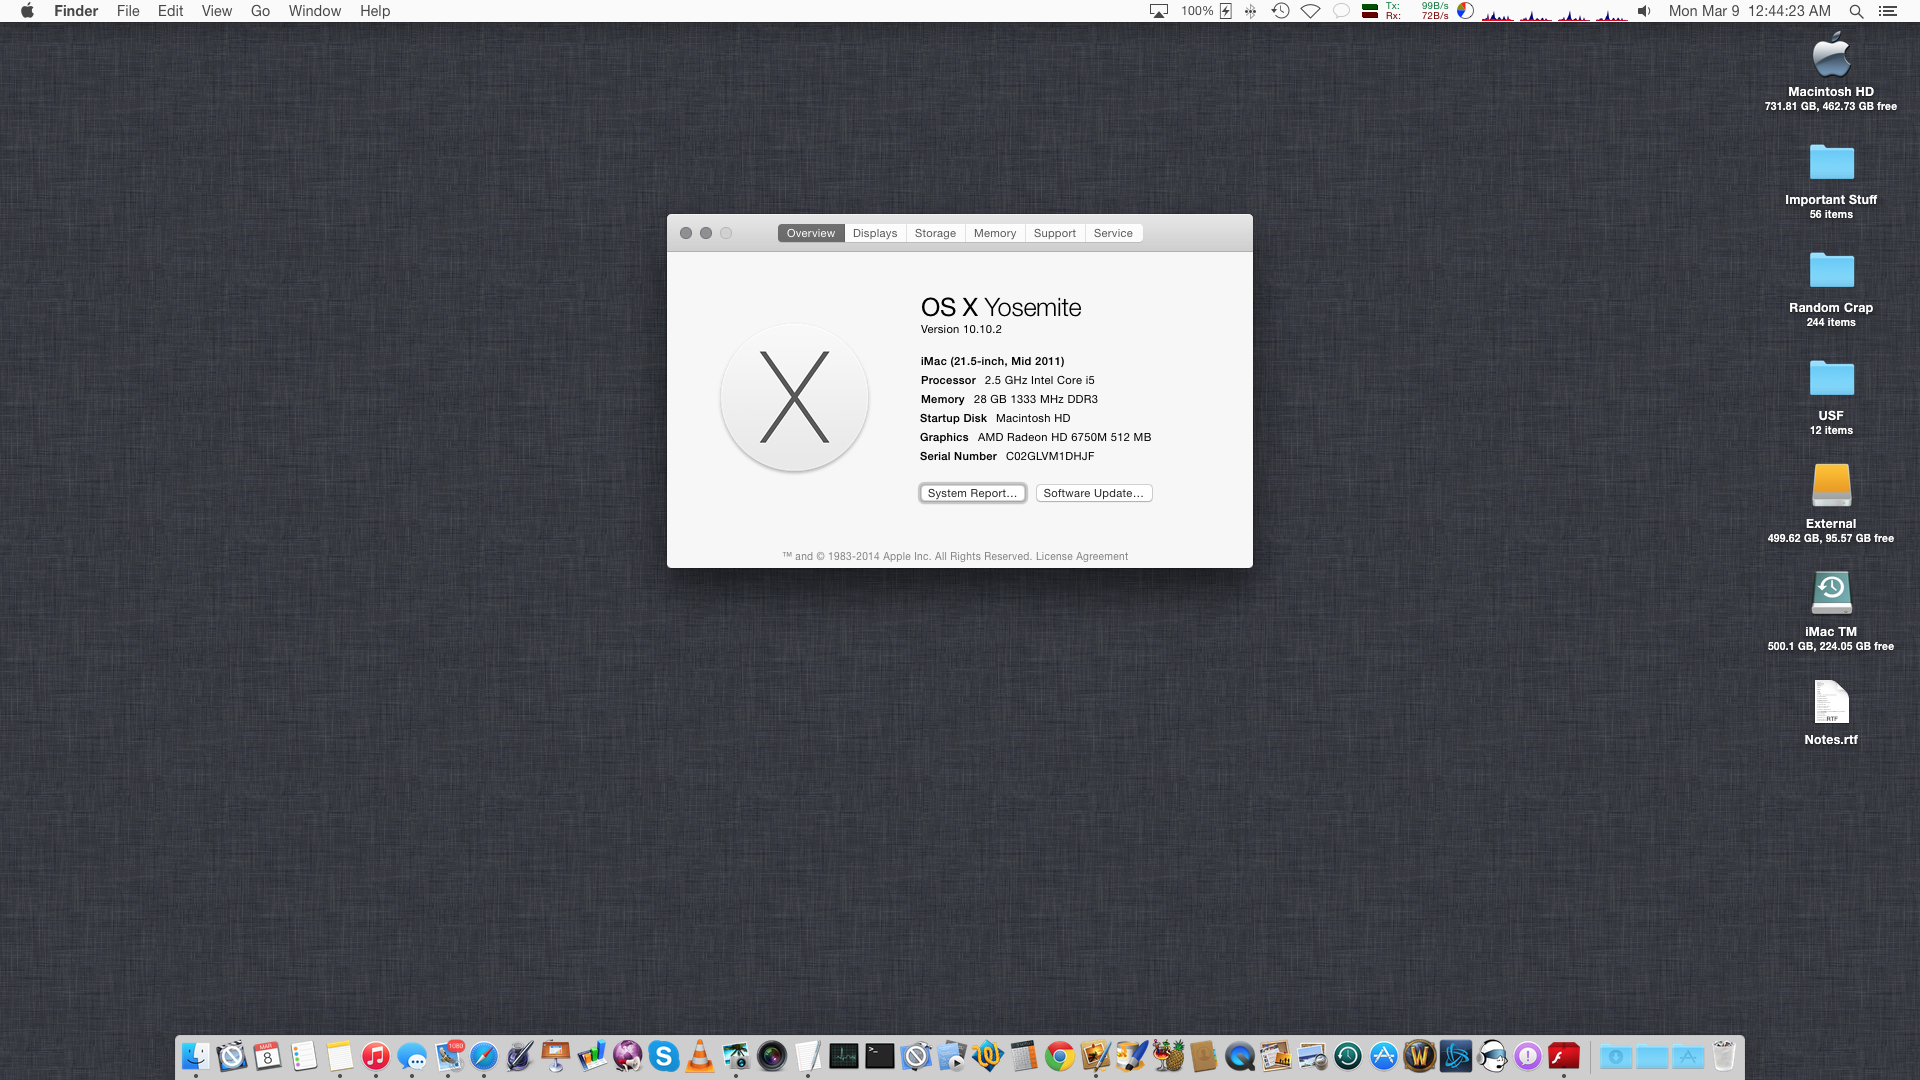Switch to the Storage tab
This screenshot has height=1080, width=1920.
pos(935,233)
